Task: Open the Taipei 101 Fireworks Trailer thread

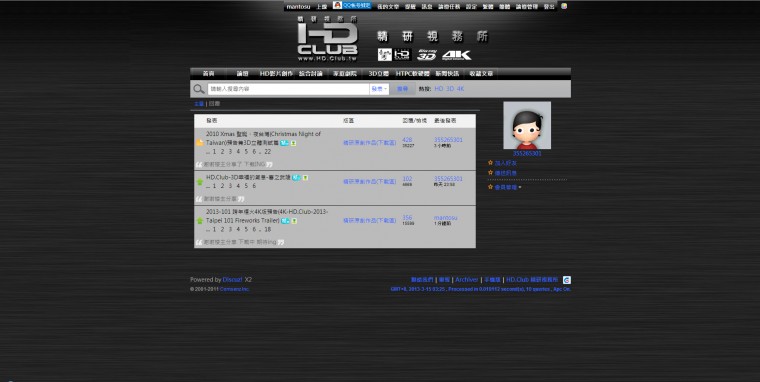Action: (x=267, y=216)
